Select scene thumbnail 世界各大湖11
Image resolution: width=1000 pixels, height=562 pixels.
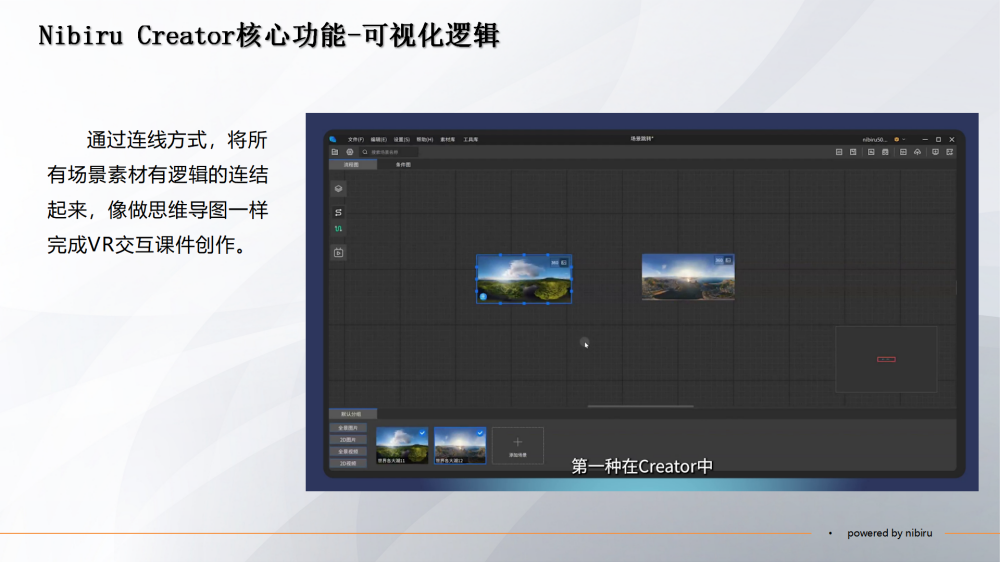(402, 445)
